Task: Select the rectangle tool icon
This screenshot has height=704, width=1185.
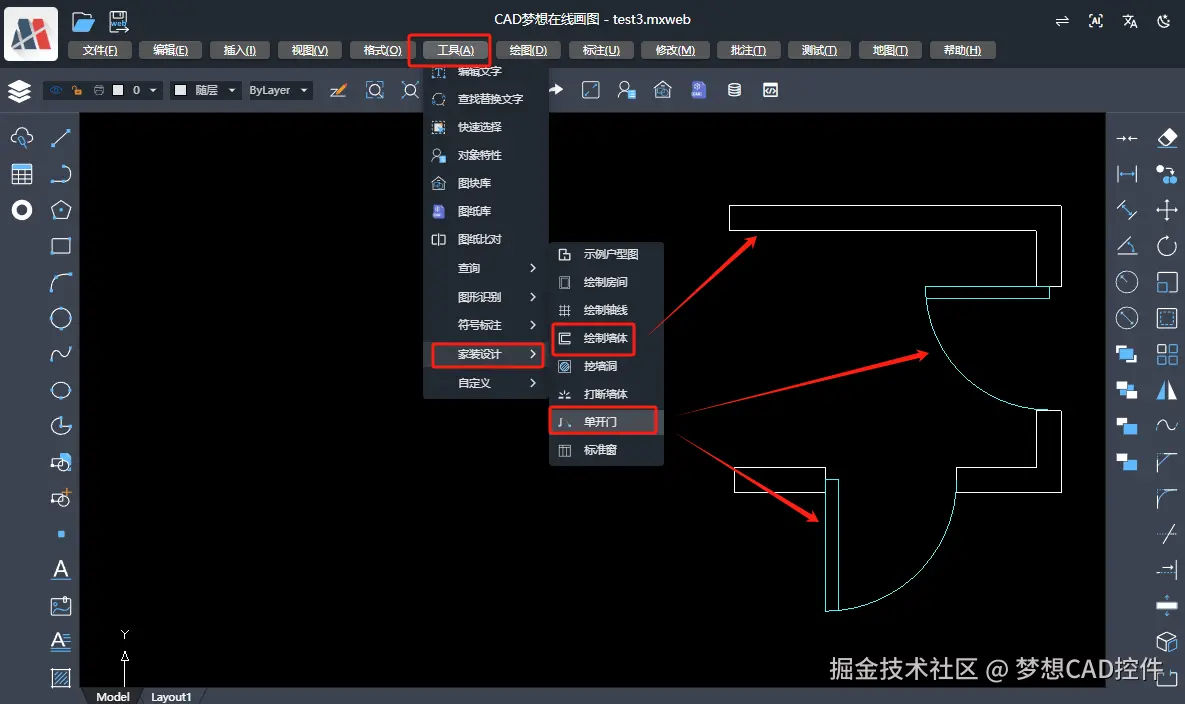Action: pos(60,246)
